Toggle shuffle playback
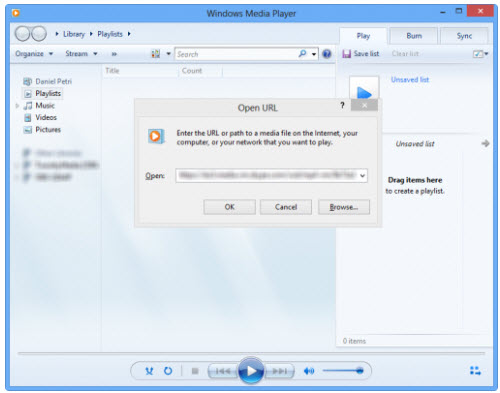Screen dimensions: 500x393 (149, 371)
